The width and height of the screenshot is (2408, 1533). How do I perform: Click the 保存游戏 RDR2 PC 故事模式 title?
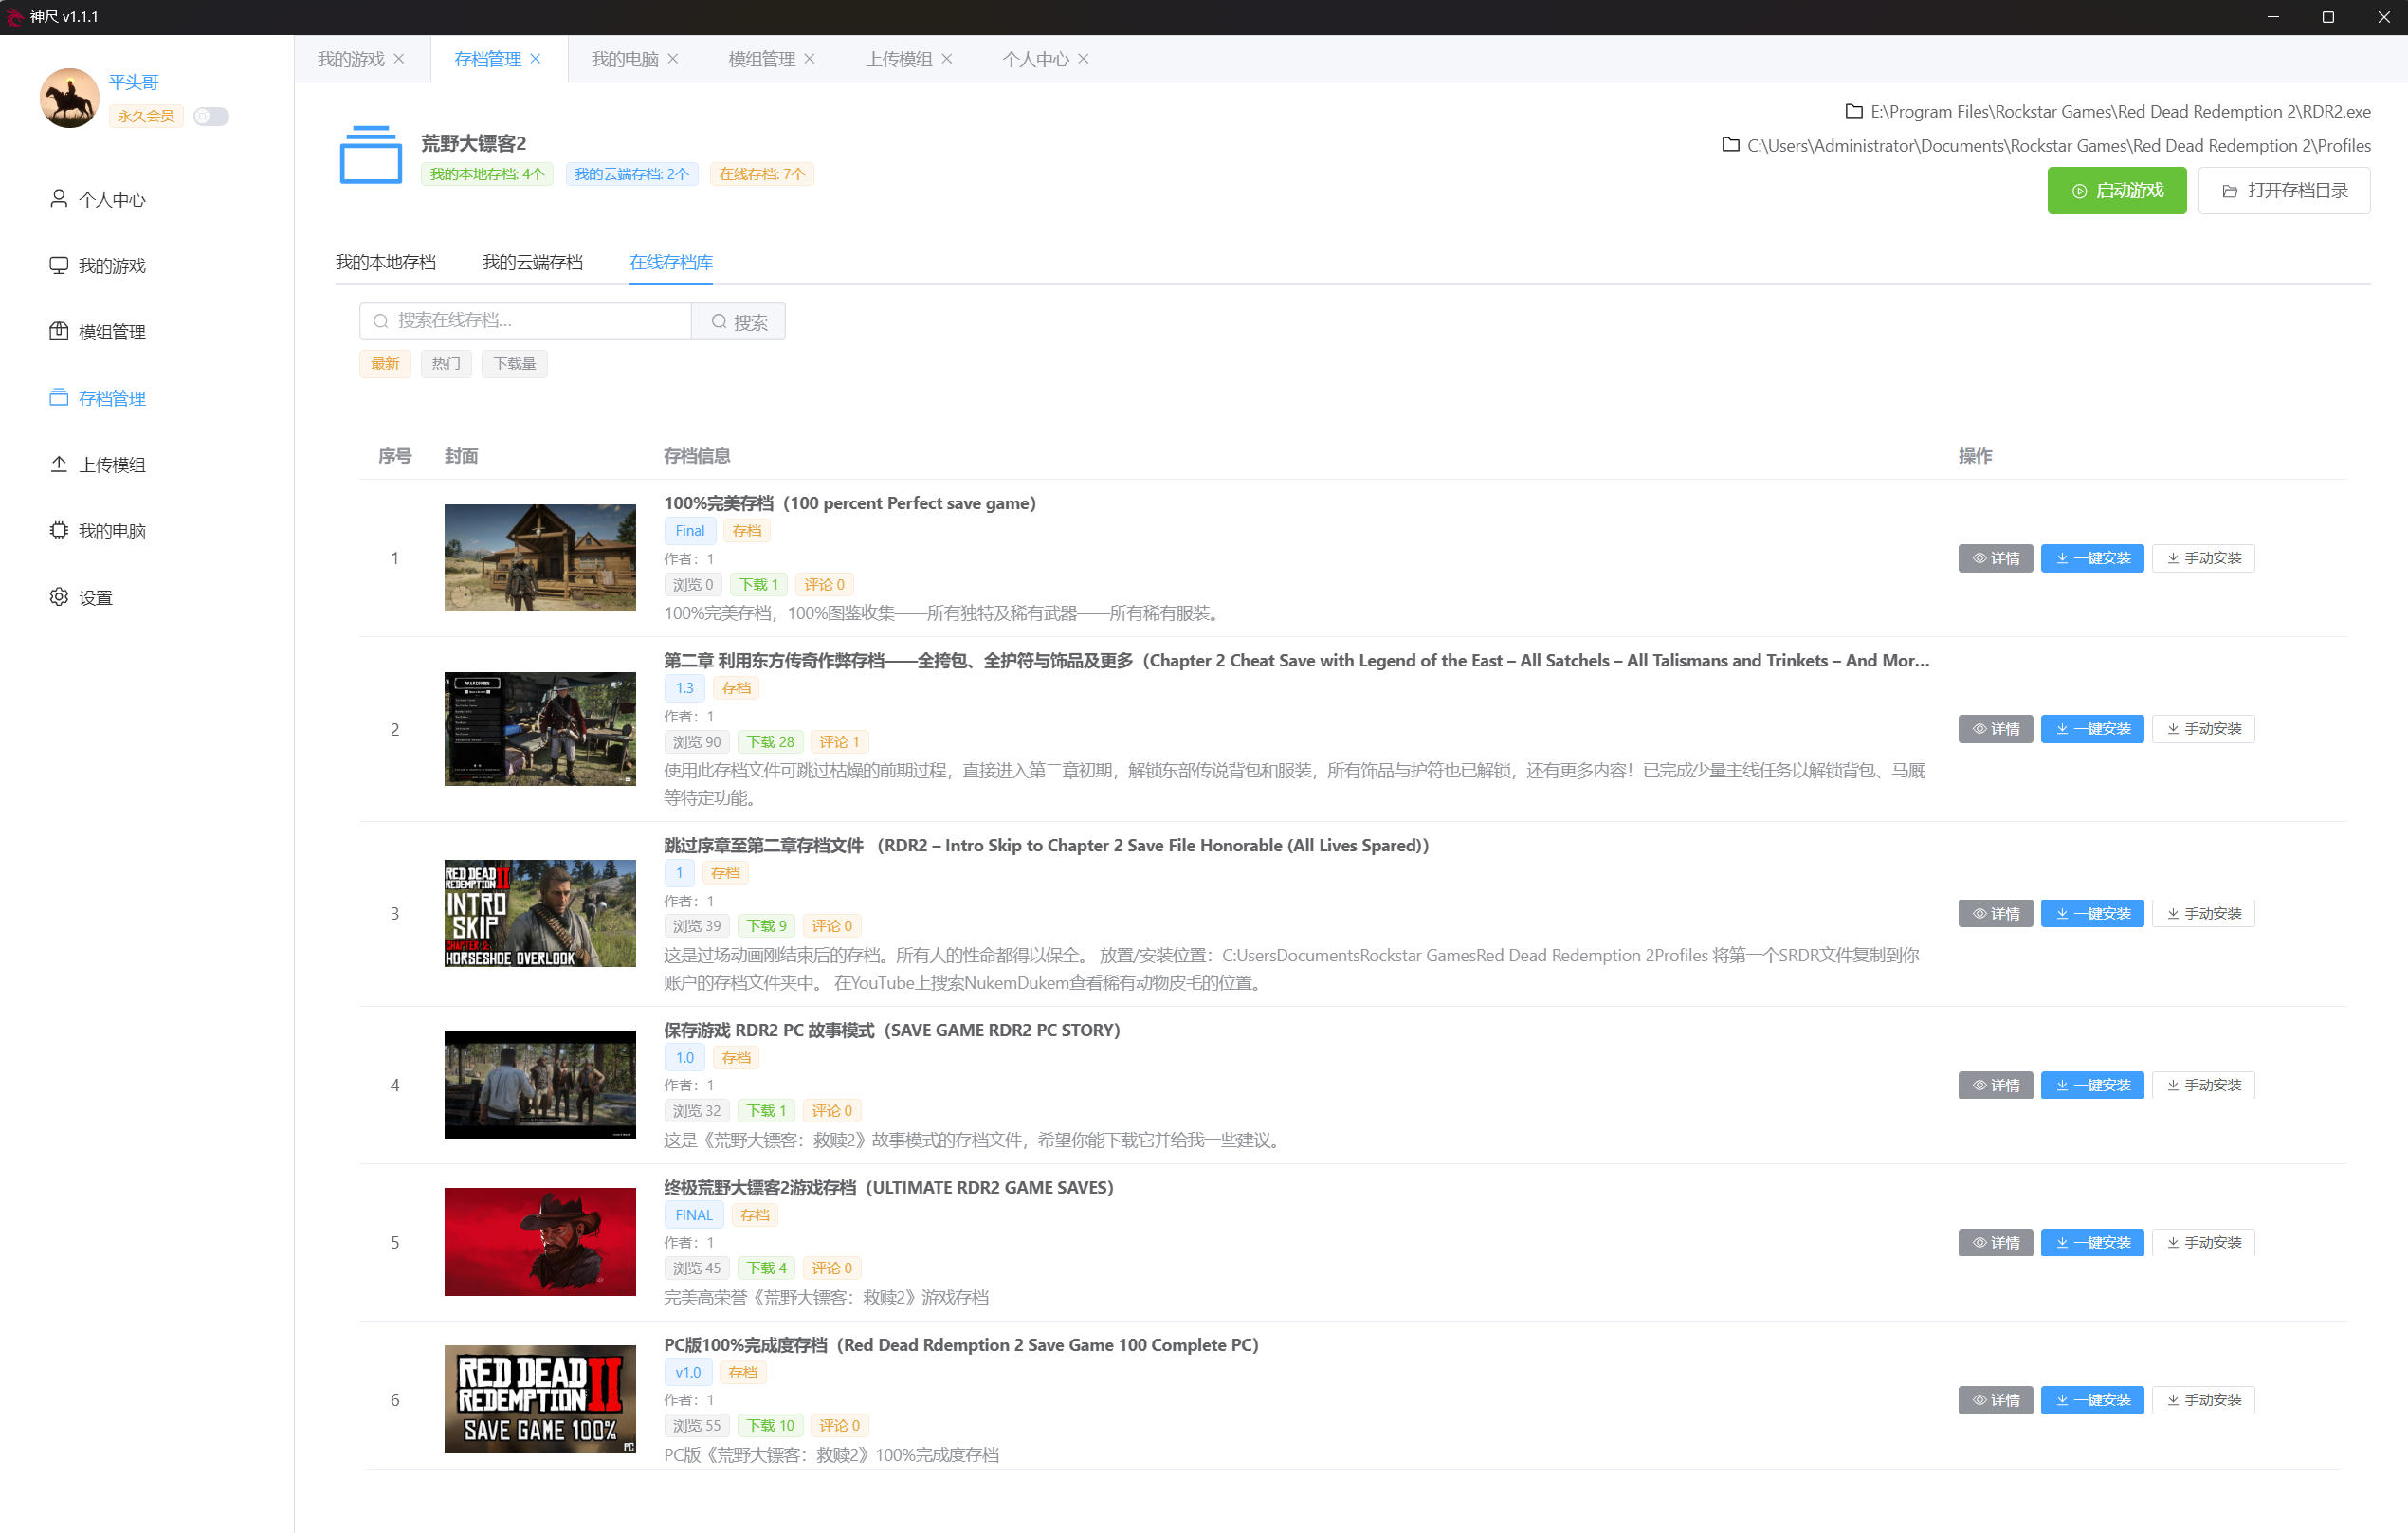(x=892, y=1030)
